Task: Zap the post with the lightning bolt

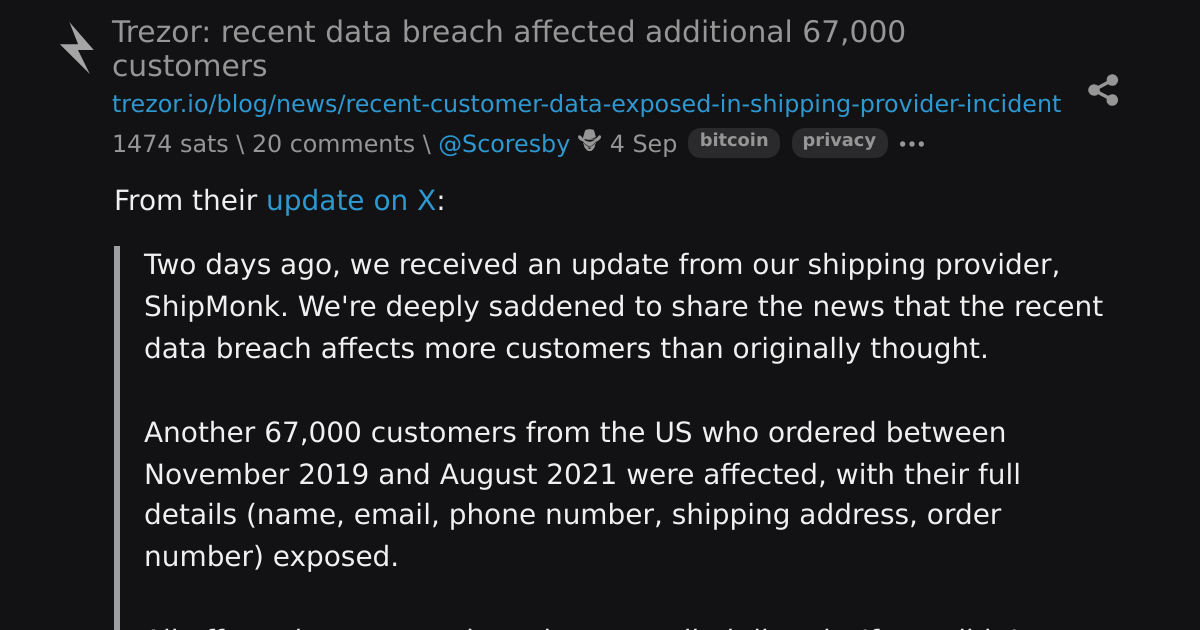Action: click(x=76, y=48)
